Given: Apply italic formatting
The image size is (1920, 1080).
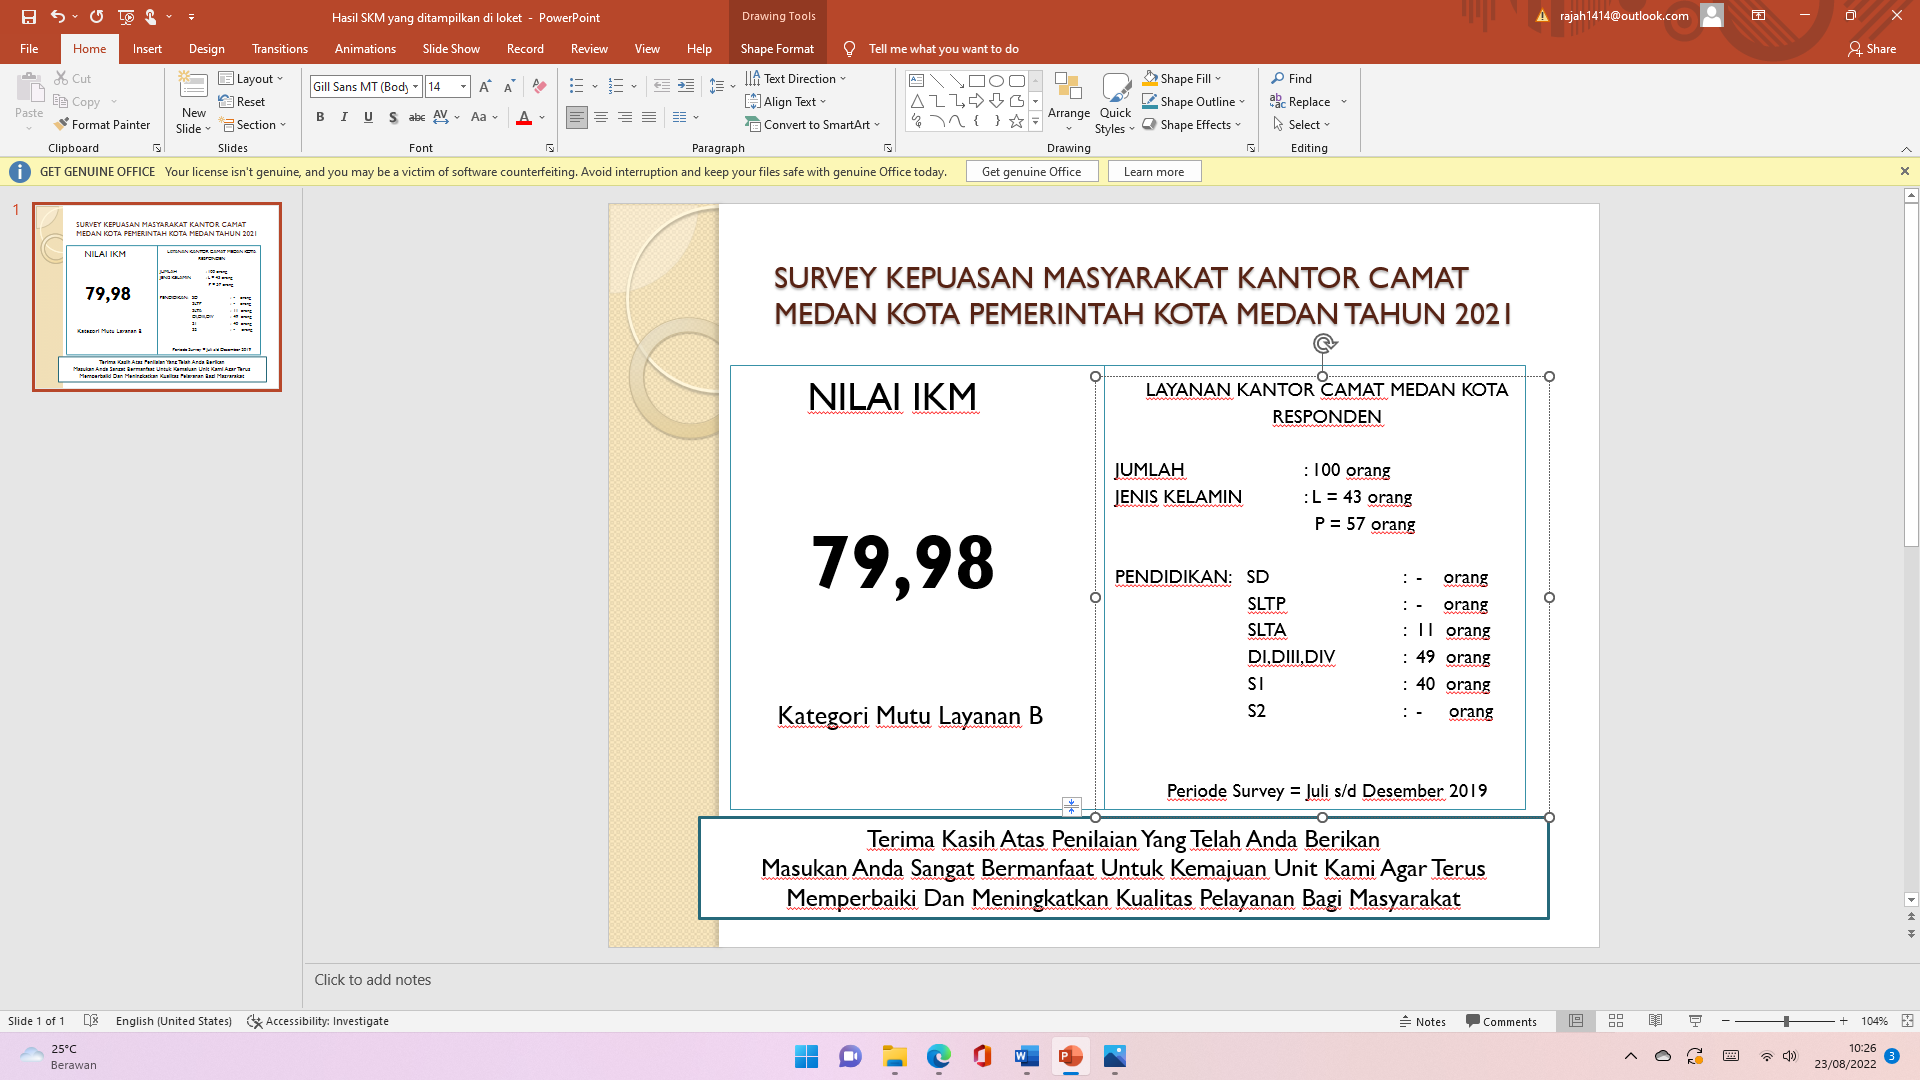Looking at the screenshot, I should (344, 117).
